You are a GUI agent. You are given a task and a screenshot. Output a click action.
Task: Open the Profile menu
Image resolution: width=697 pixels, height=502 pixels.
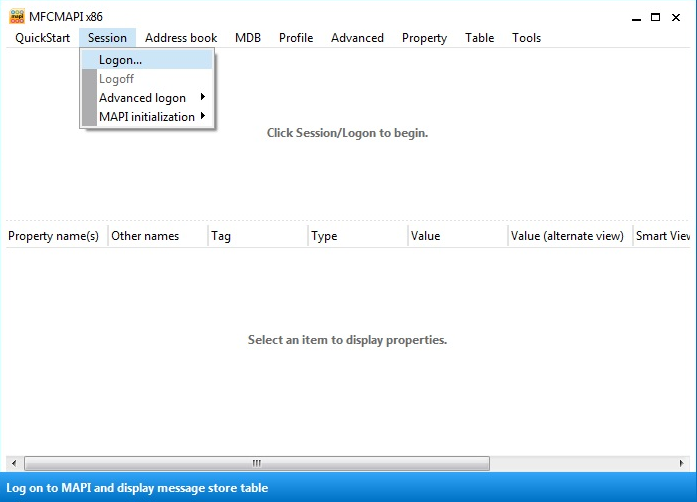pos(296,38)
